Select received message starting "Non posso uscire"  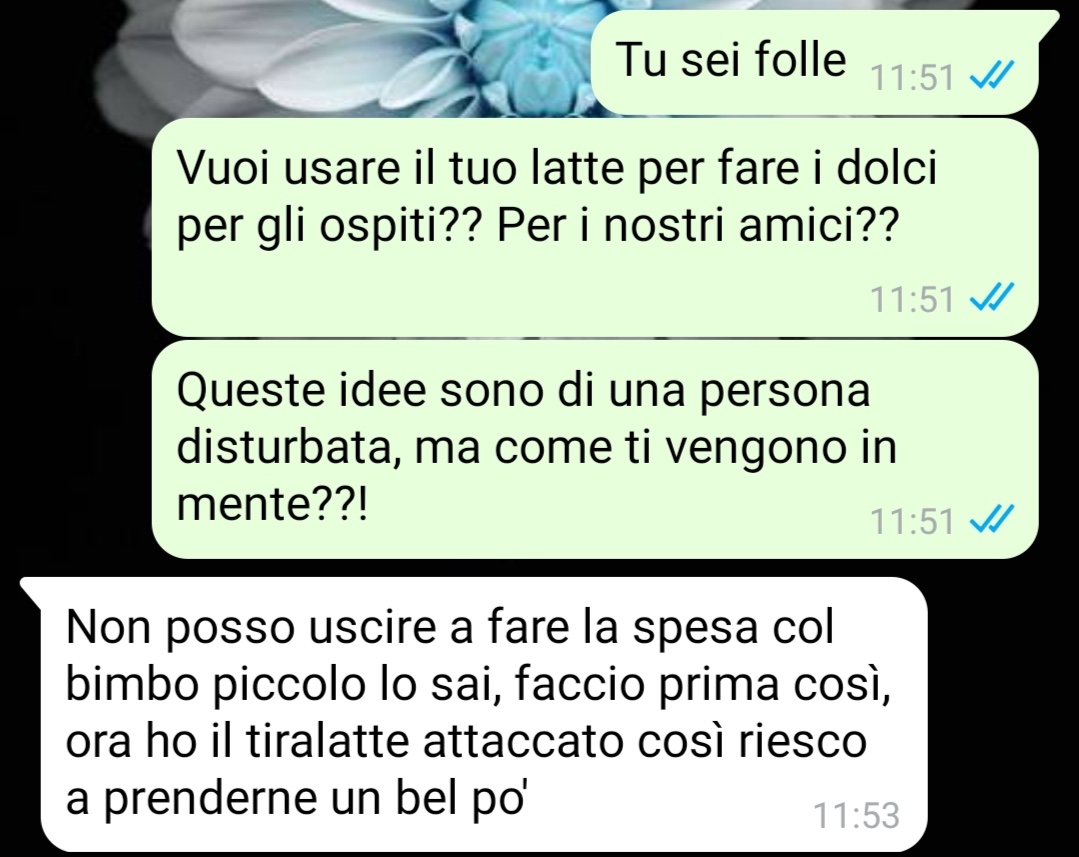click(484, 714)
